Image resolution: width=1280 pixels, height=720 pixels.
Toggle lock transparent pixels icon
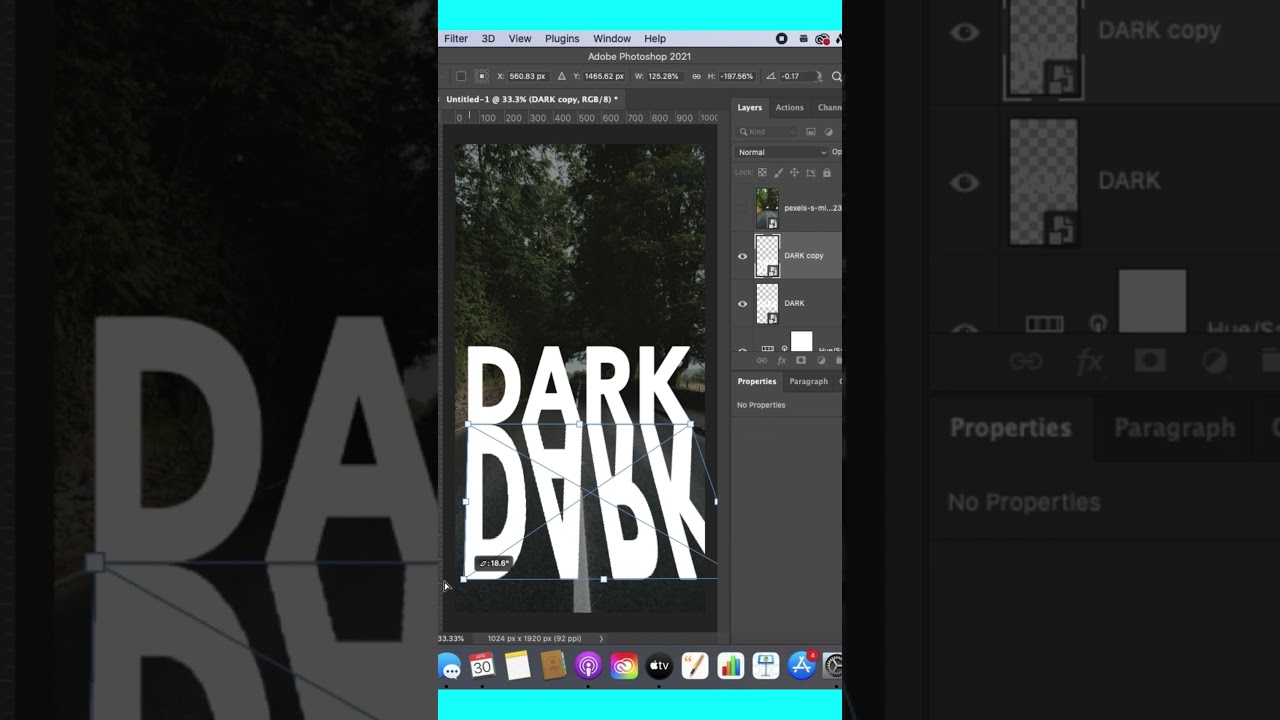tap(762, 172)
